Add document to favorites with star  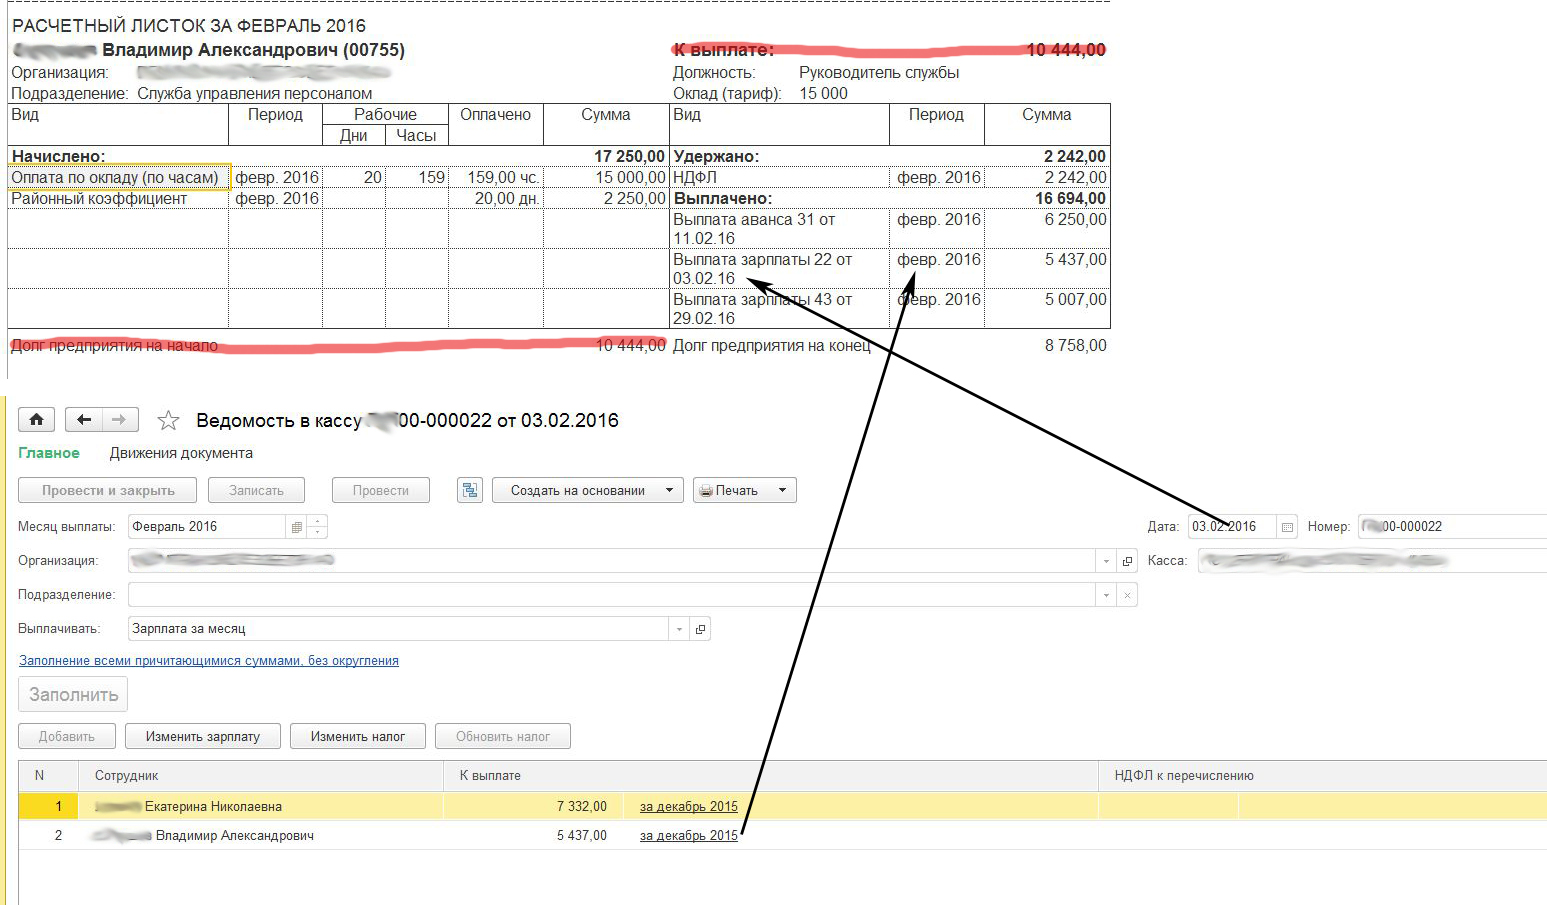click(x=168, y=421)
